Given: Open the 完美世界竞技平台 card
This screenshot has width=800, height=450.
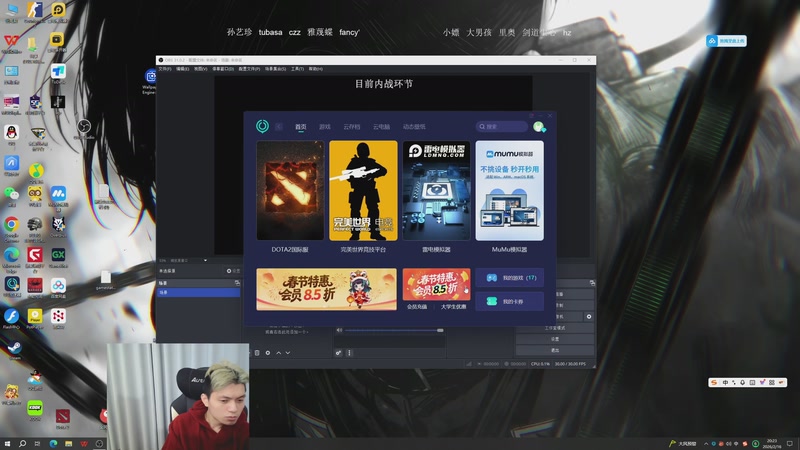Looking at the screenshot, I should 363,190.
